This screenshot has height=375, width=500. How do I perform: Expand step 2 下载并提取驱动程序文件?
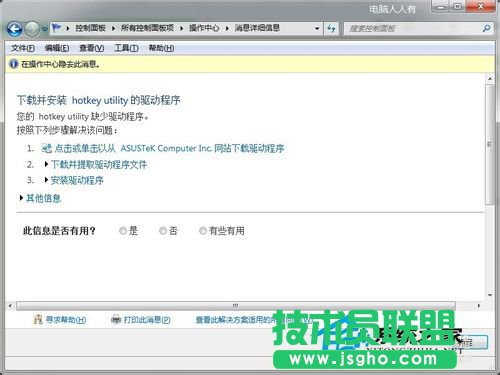pos(99,164)
